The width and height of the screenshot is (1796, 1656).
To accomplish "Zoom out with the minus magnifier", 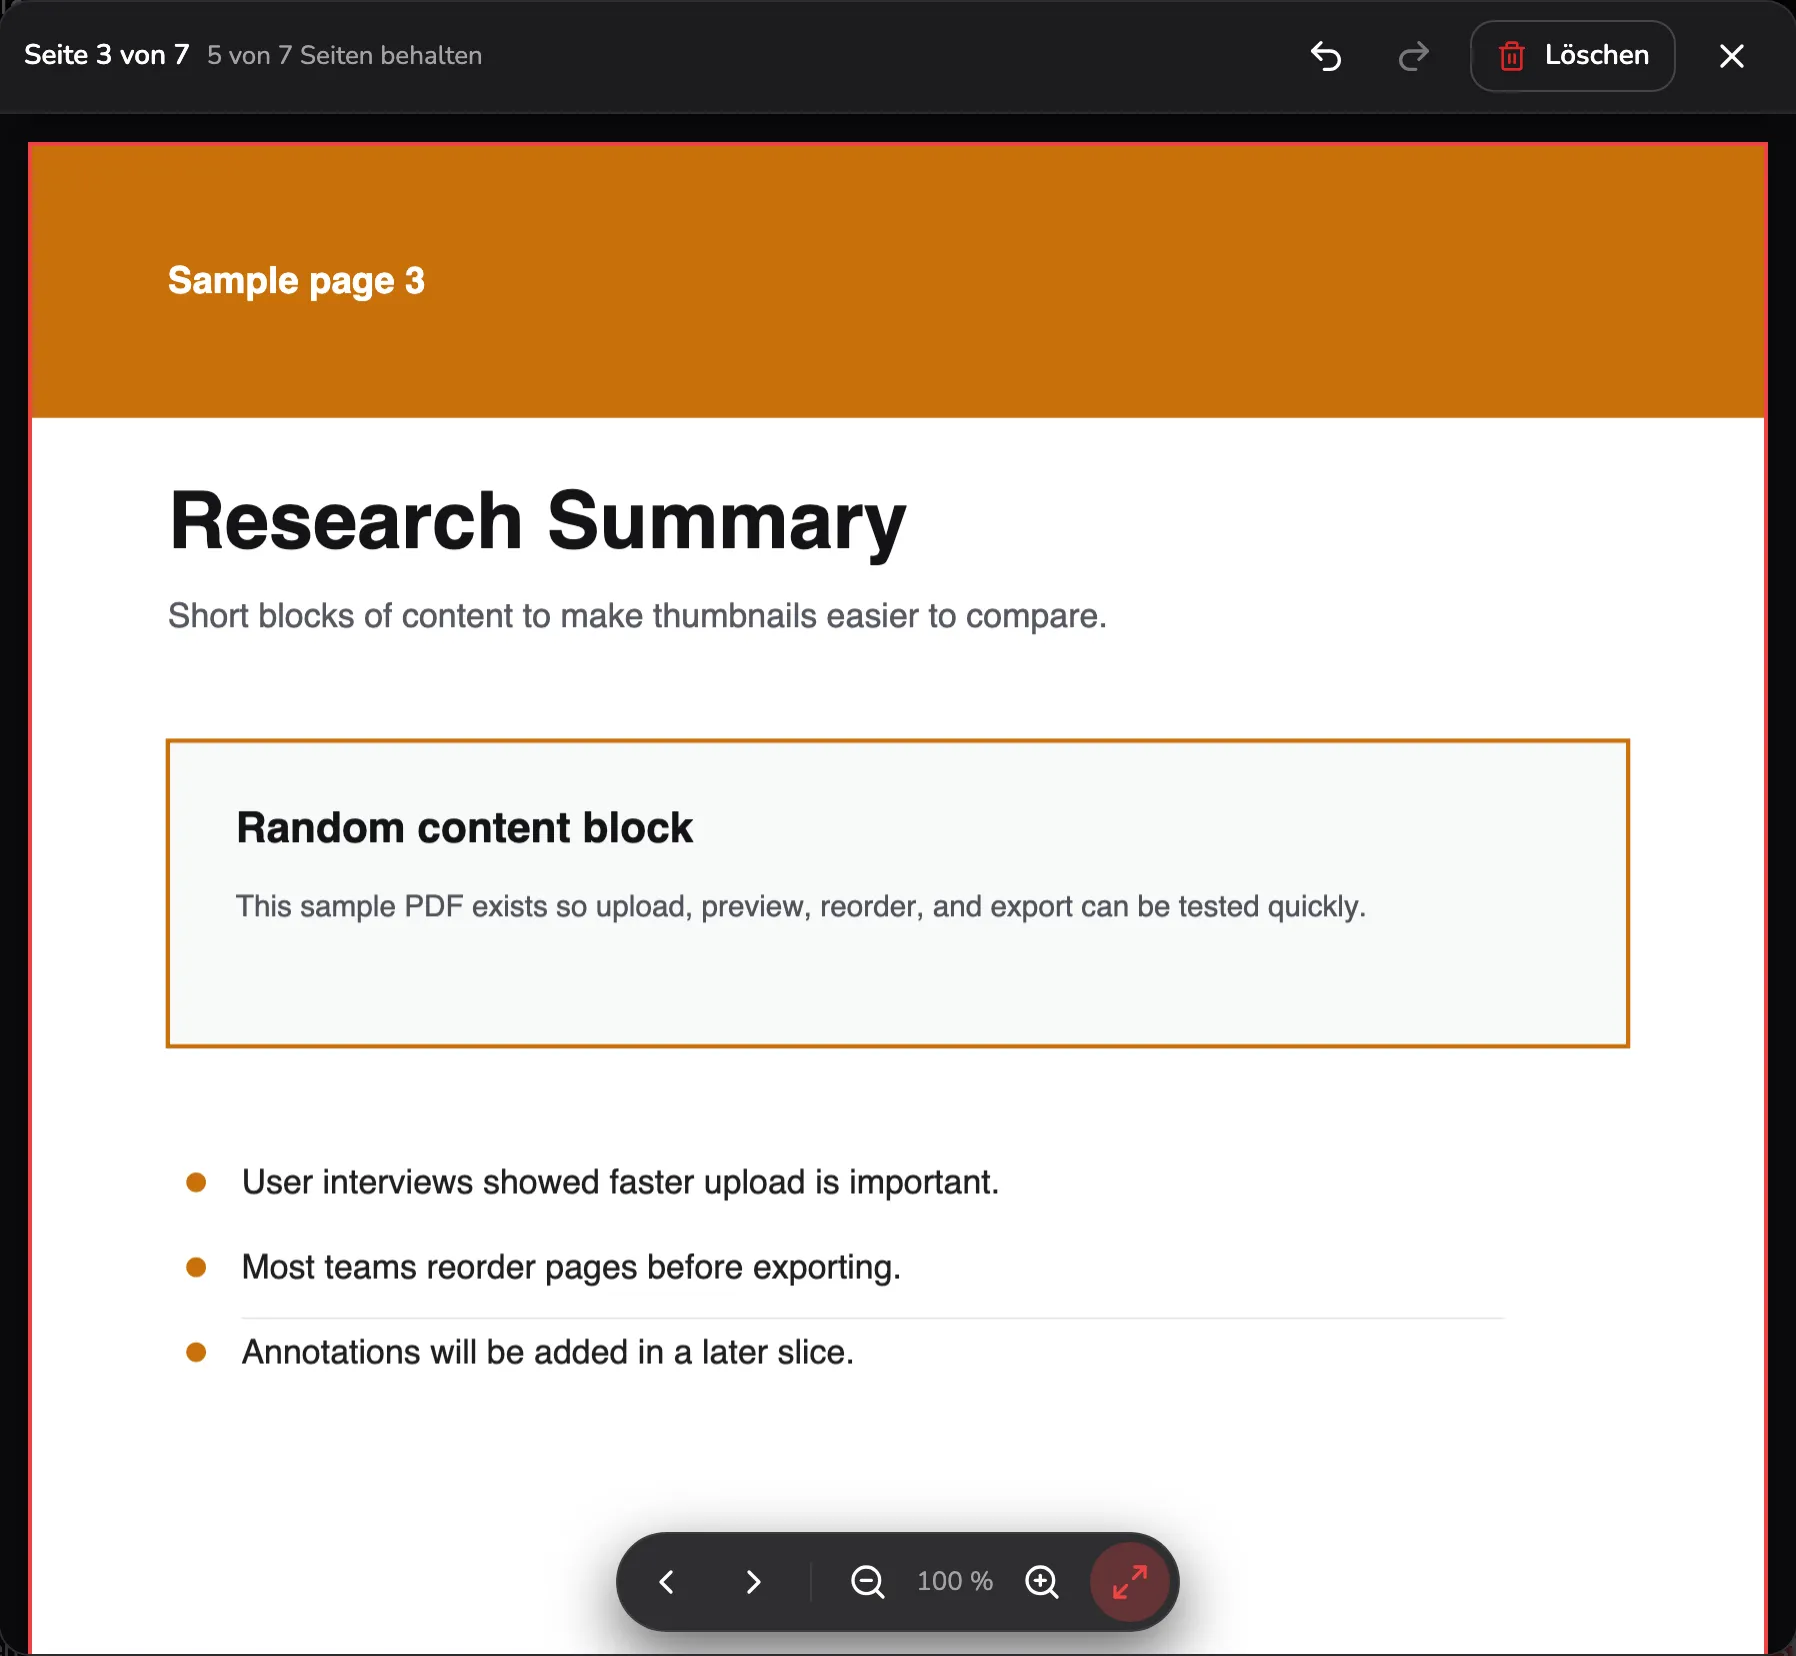I will 867,1581.
